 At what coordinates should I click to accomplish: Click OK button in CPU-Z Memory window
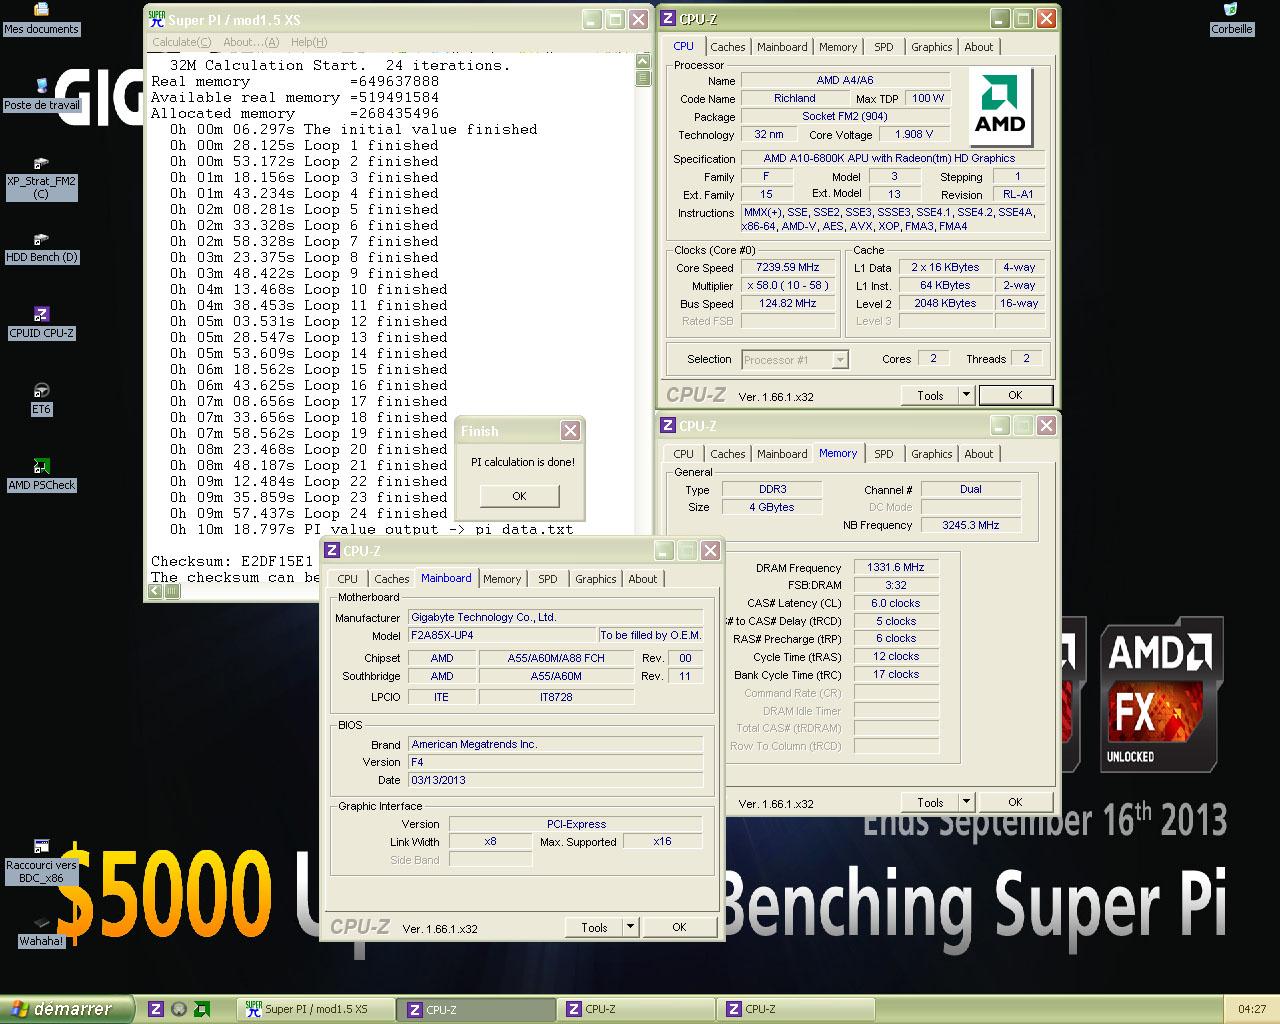pyautogui.click(x=1015, y=802)
